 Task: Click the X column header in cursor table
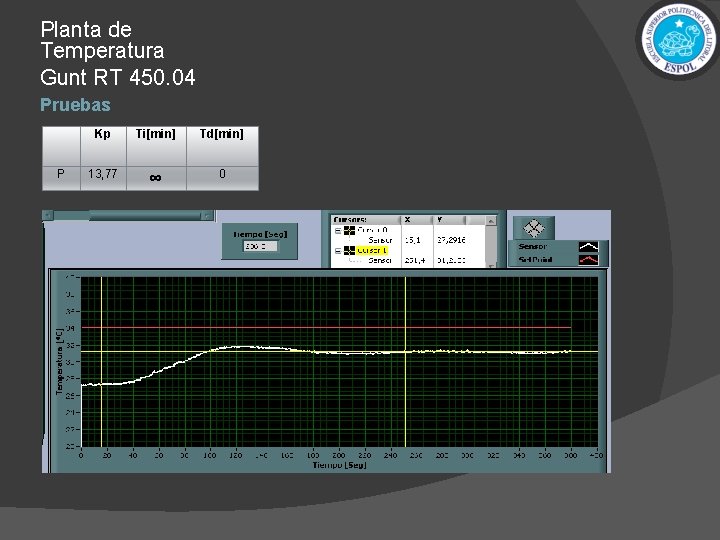[417, 220]
